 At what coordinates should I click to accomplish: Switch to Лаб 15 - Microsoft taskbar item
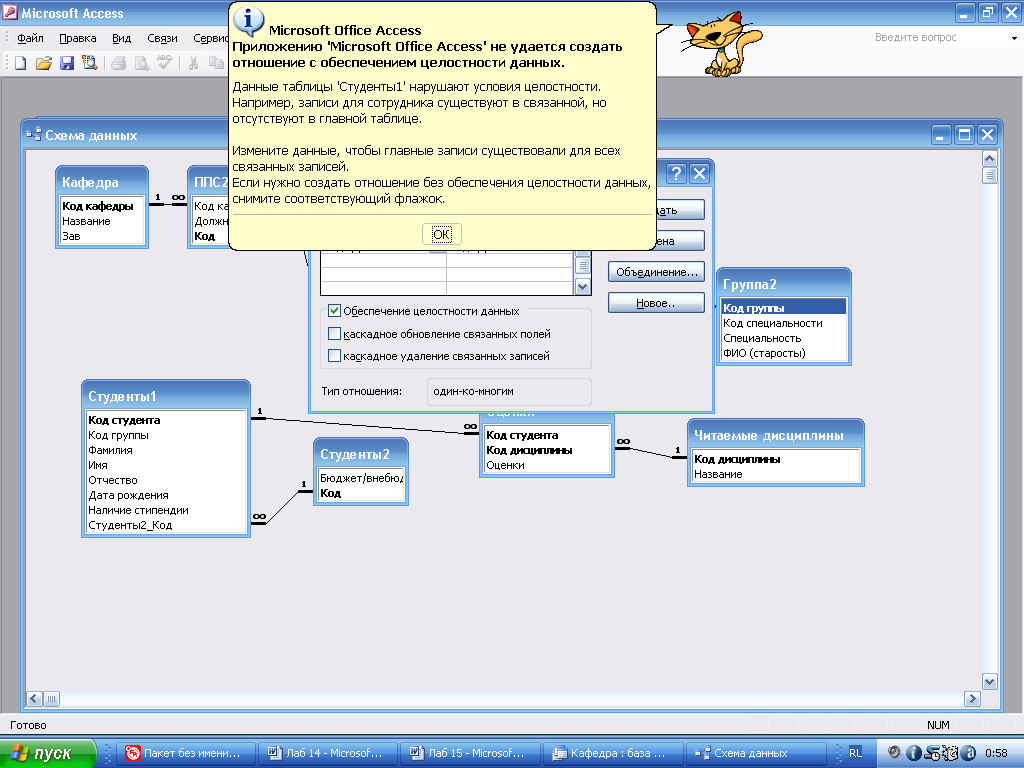(x=470, y=753)
